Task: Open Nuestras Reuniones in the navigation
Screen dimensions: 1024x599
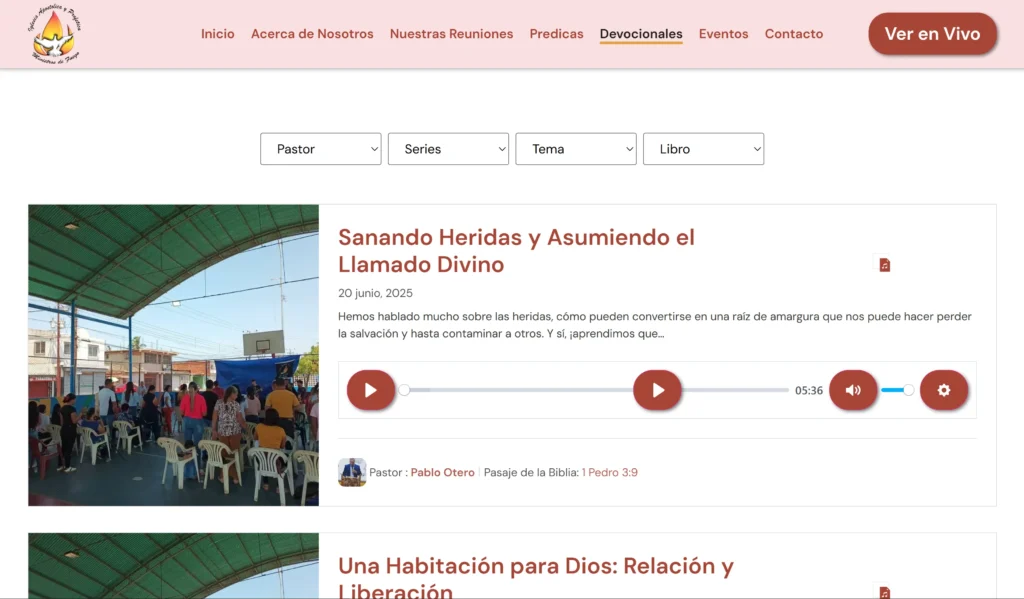Action: [x=451, y=34]
